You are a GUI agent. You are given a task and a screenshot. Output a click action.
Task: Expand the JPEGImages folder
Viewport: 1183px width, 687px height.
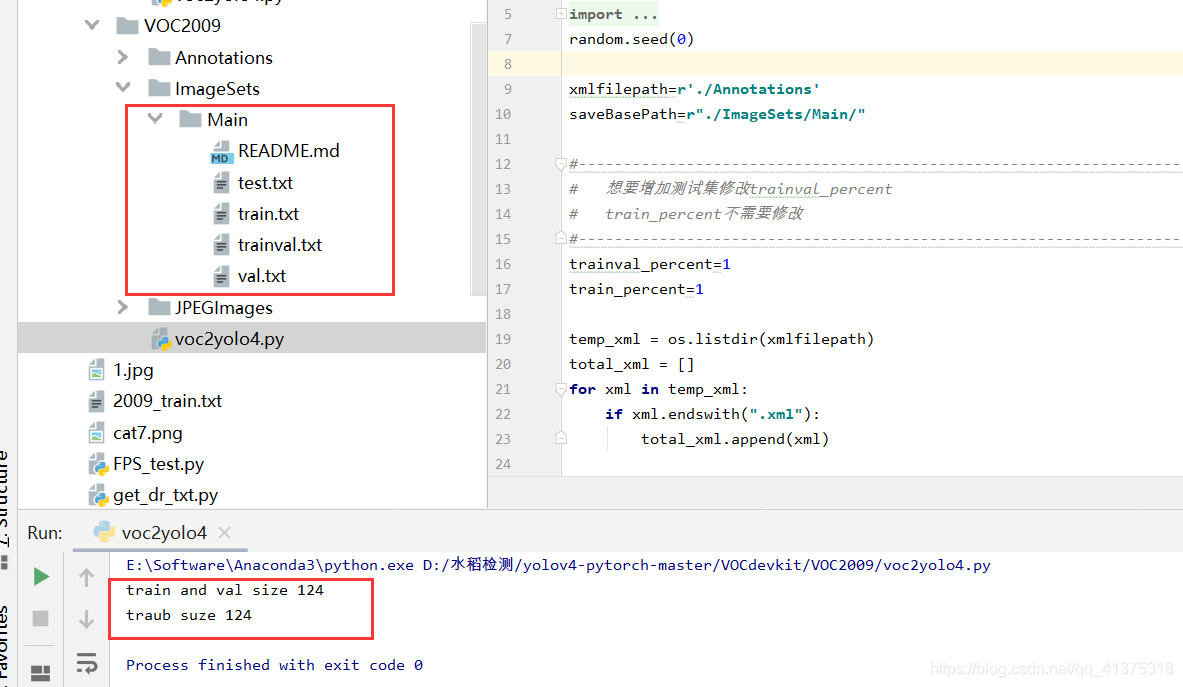pos(123,307)
